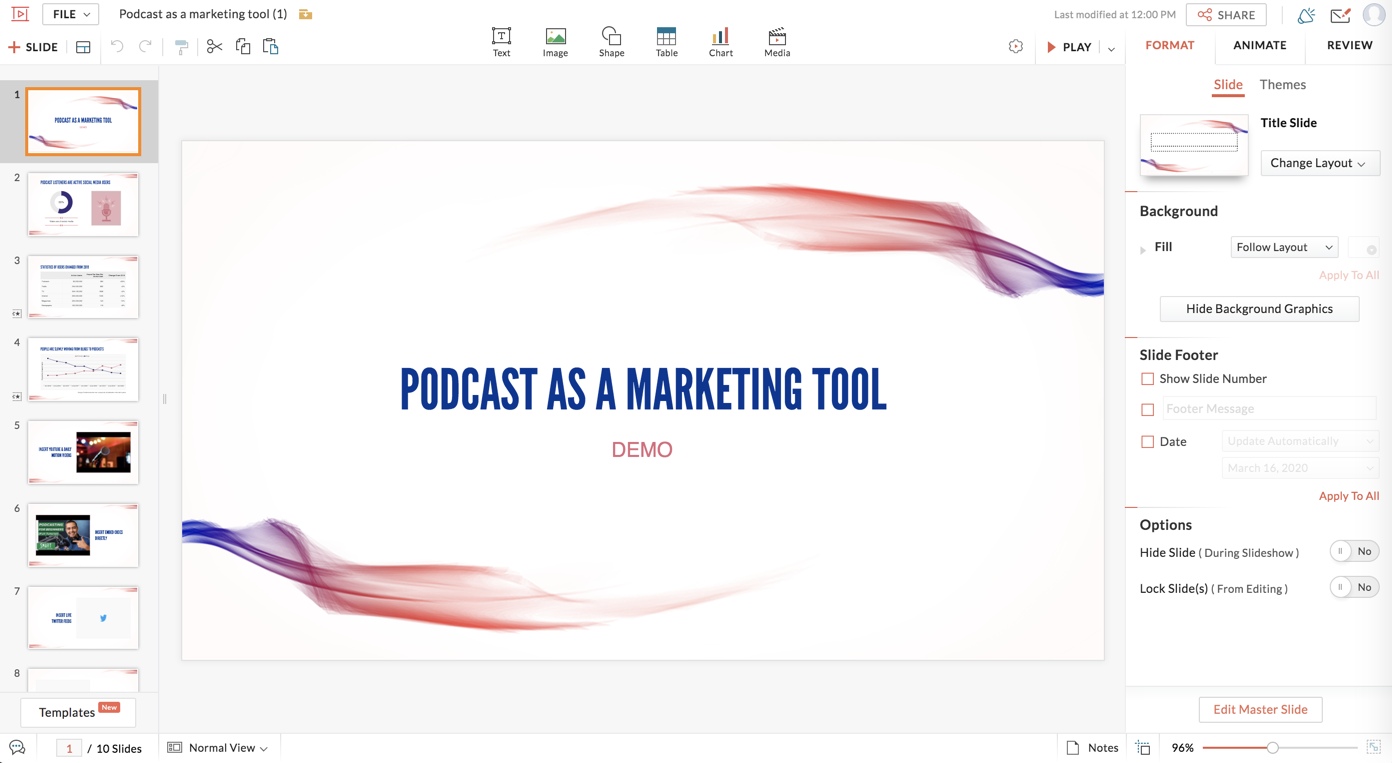This screenshot has width=1392, height=763.
Task: Select slide 5 thumbnail in the panel
Action: click(83, 452)
